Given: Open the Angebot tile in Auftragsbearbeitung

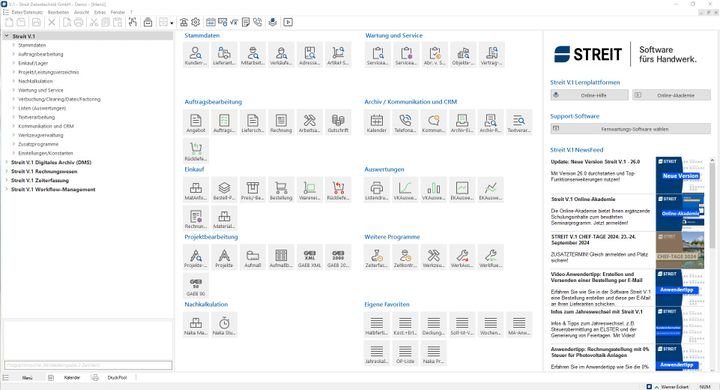Looking at the screenshot, I should 196,123.
